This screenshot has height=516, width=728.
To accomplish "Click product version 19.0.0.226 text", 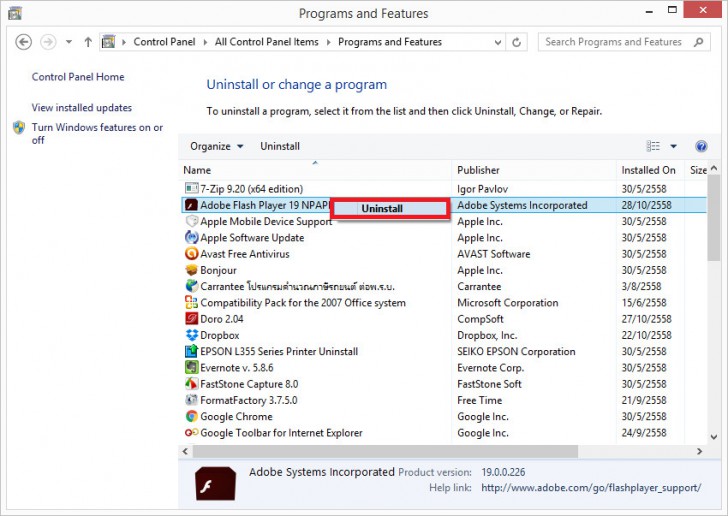I will pyautogui.click(x=503, y=472).
